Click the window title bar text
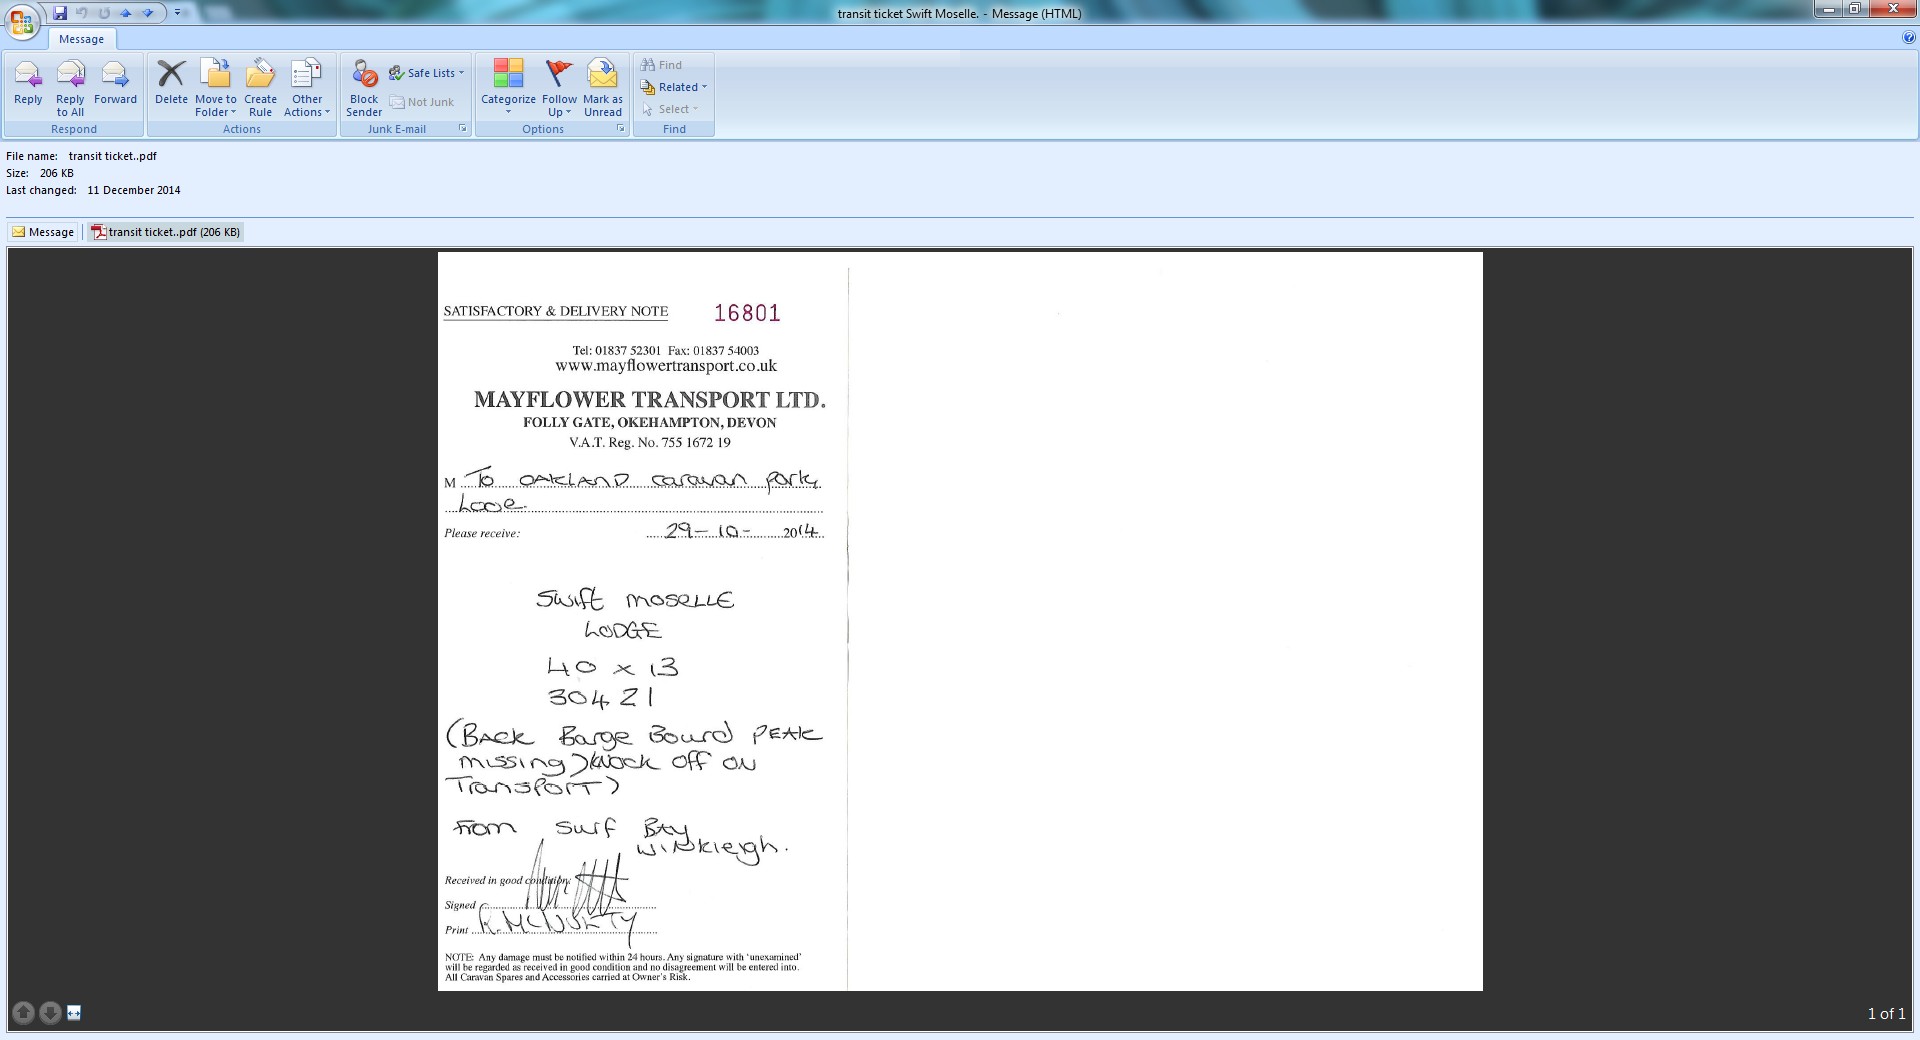1920x1040 pixels. (960, 14)
